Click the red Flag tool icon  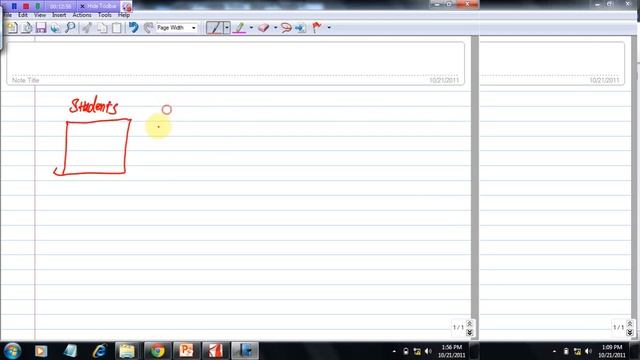pyautogui.click(x=317, y=28)
